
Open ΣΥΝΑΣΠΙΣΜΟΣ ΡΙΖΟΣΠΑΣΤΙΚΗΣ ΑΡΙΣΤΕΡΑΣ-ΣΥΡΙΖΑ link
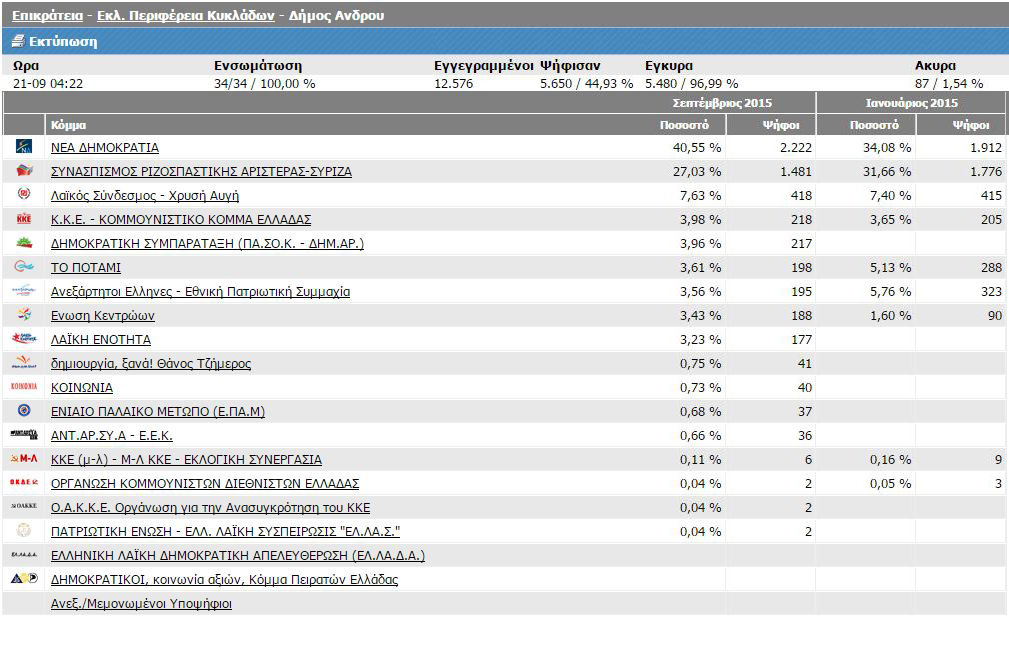pyautogui.click(x=201, y=172)
